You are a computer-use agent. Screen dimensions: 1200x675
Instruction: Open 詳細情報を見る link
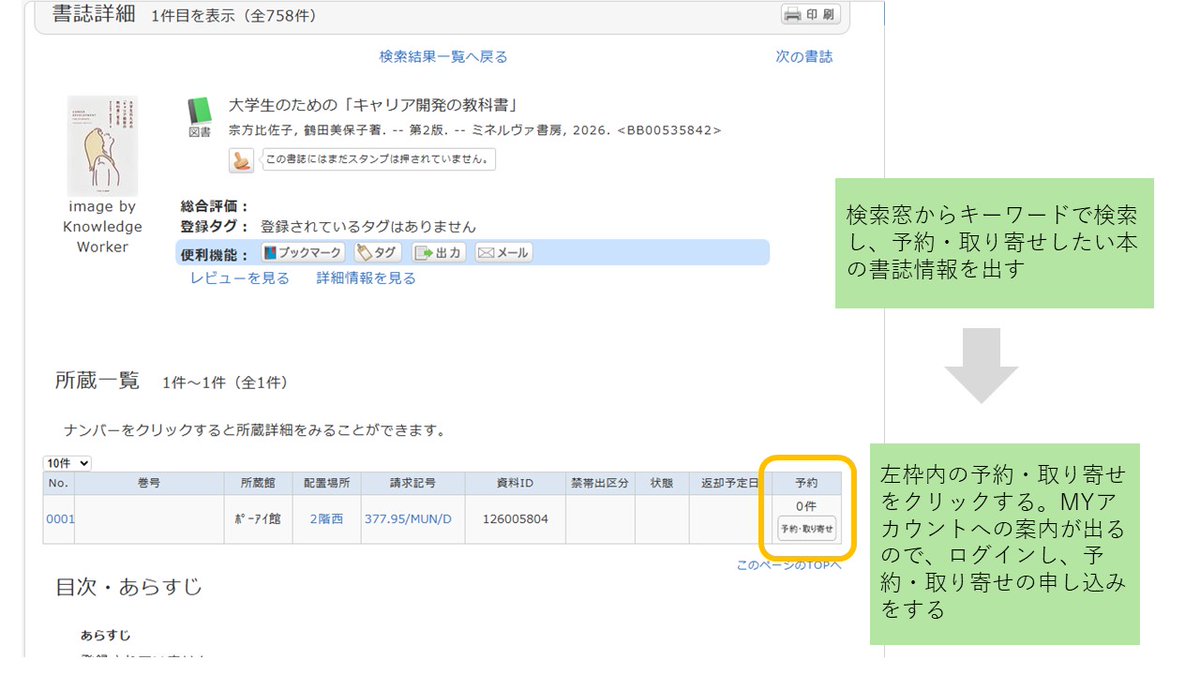click(x=366, y=279)
